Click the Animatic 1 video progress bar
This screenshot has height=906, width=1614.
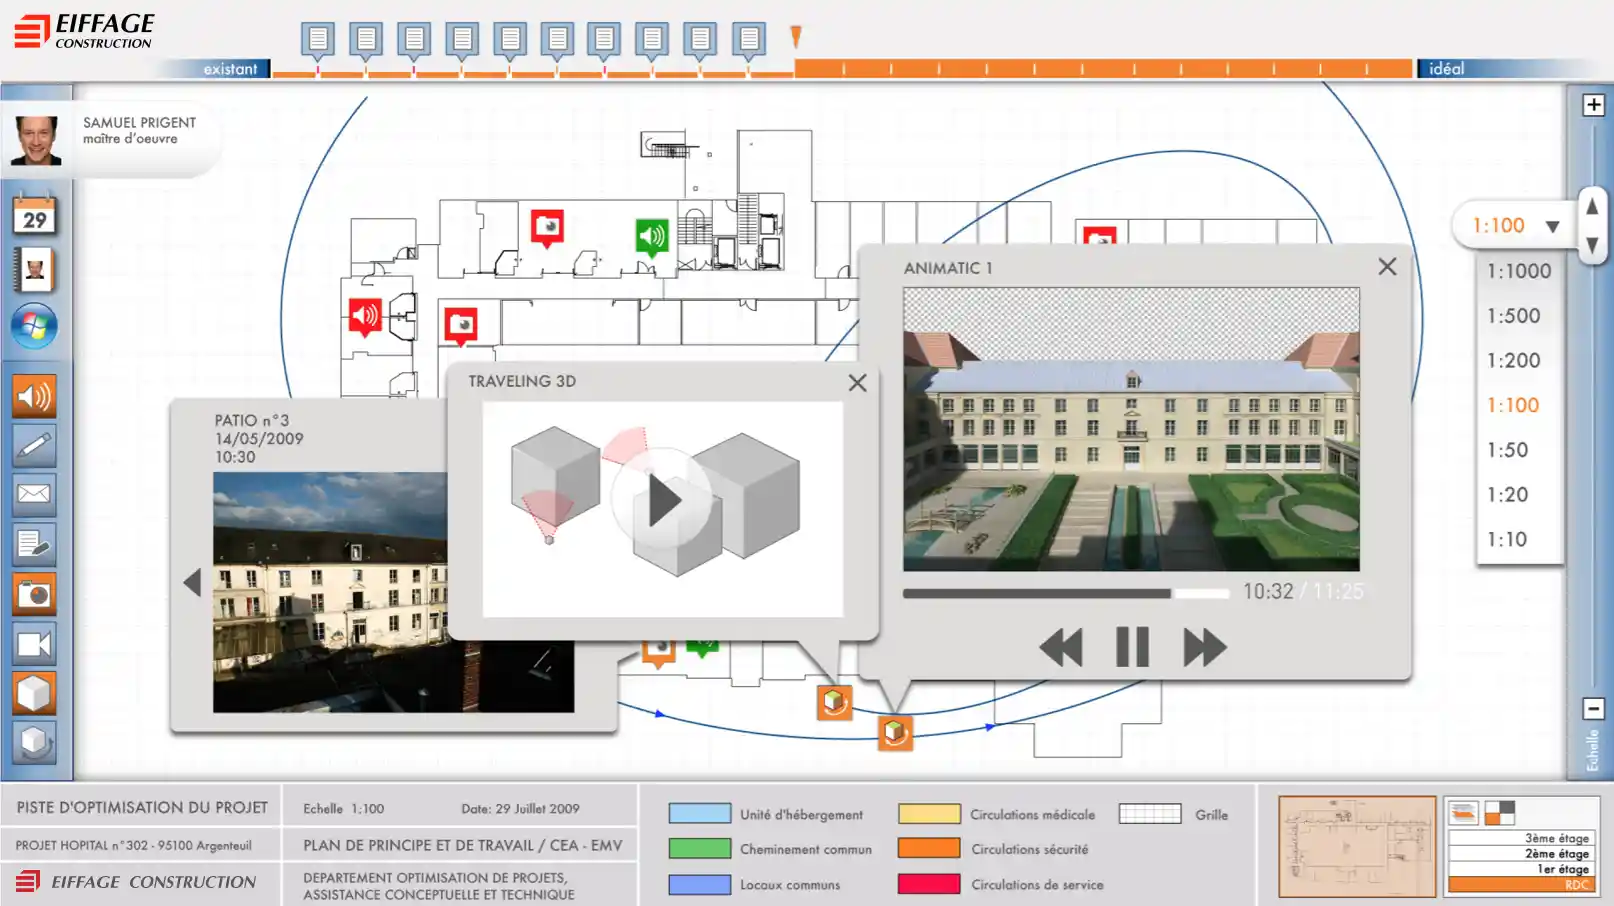[x=1065, y=594]
